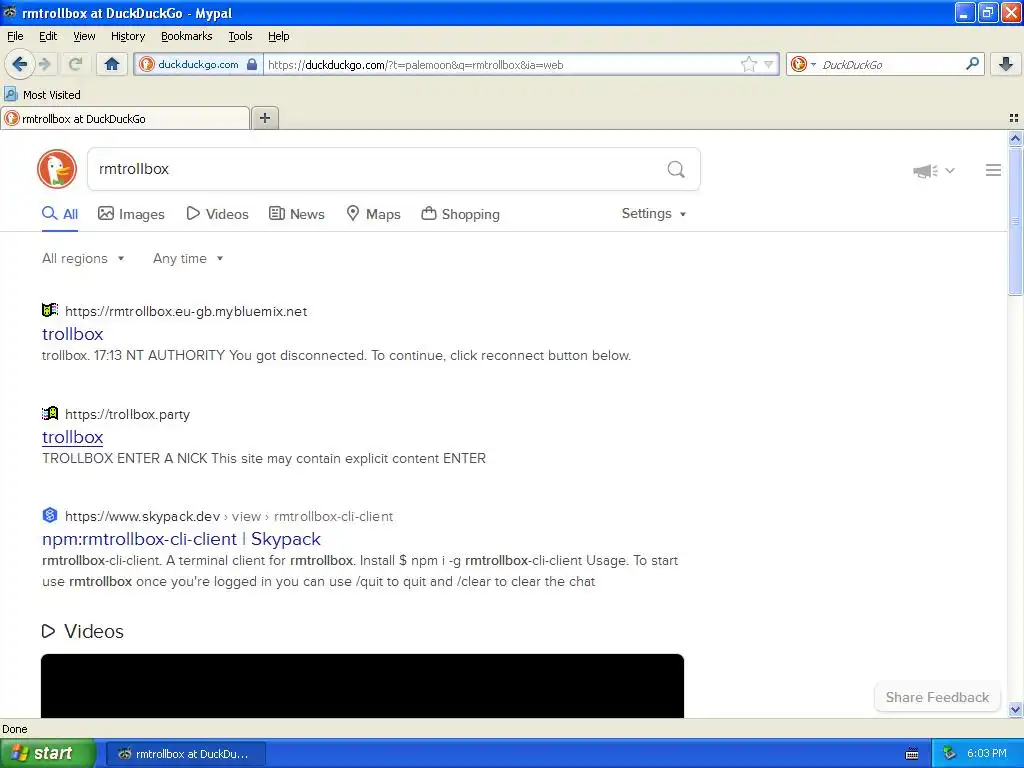Screen dimensions: 1024x768
Task: Open the Videos section heading
Action: pyautogui.click(x=83, y=632)
